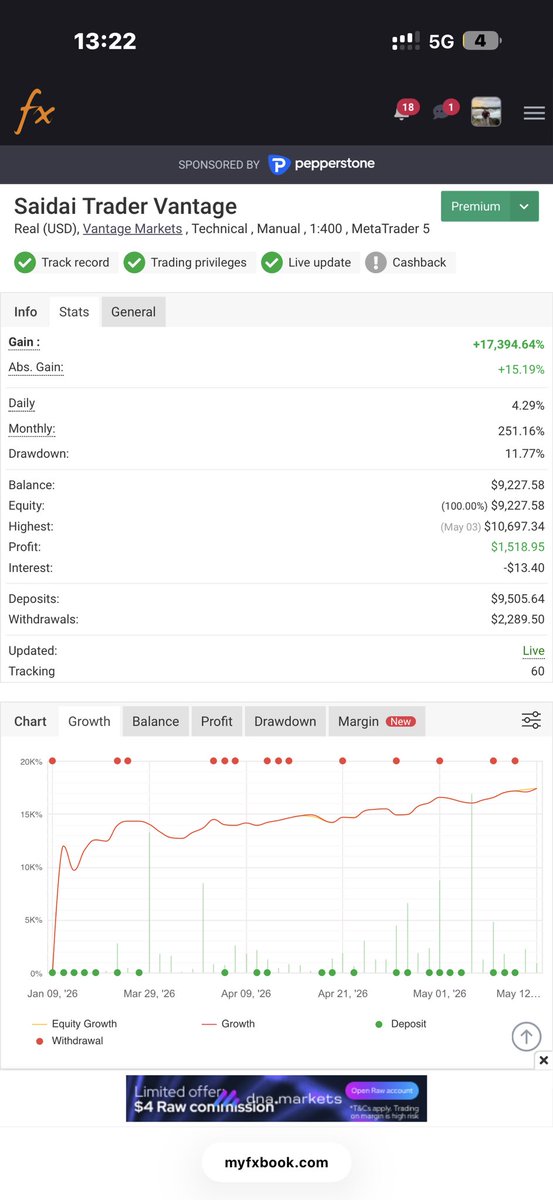Switch to the General tab
The height and width of the screenshot is (1200, 553).
133,312
